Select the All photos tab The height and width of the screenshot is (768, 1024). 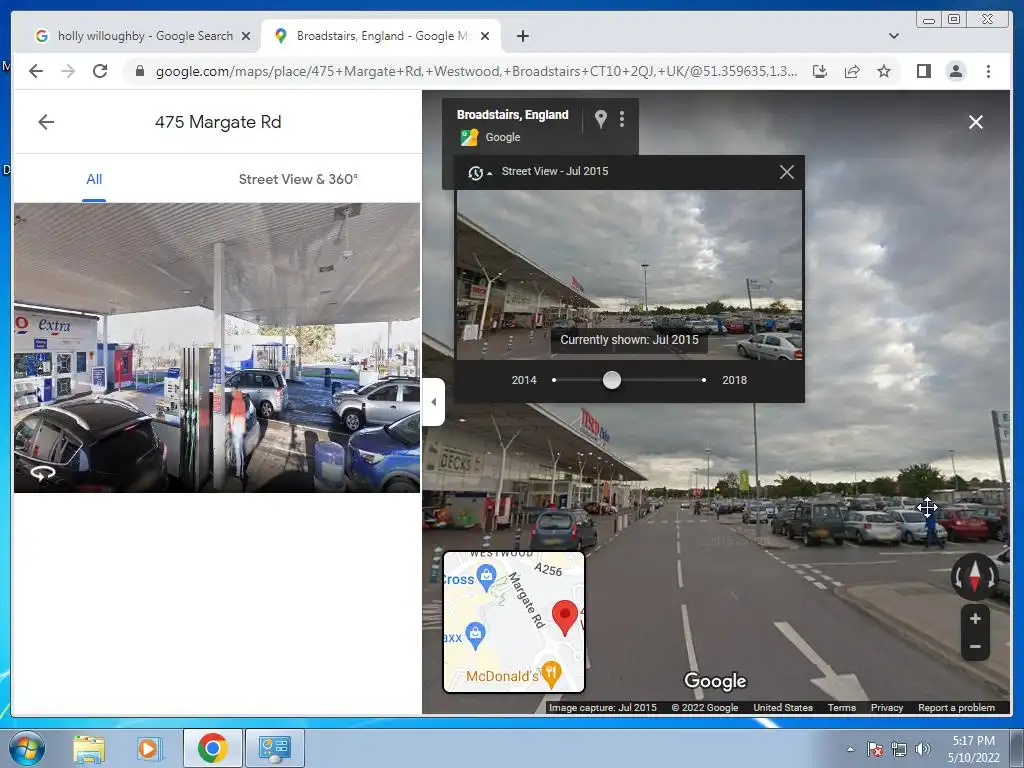point(94,179)
